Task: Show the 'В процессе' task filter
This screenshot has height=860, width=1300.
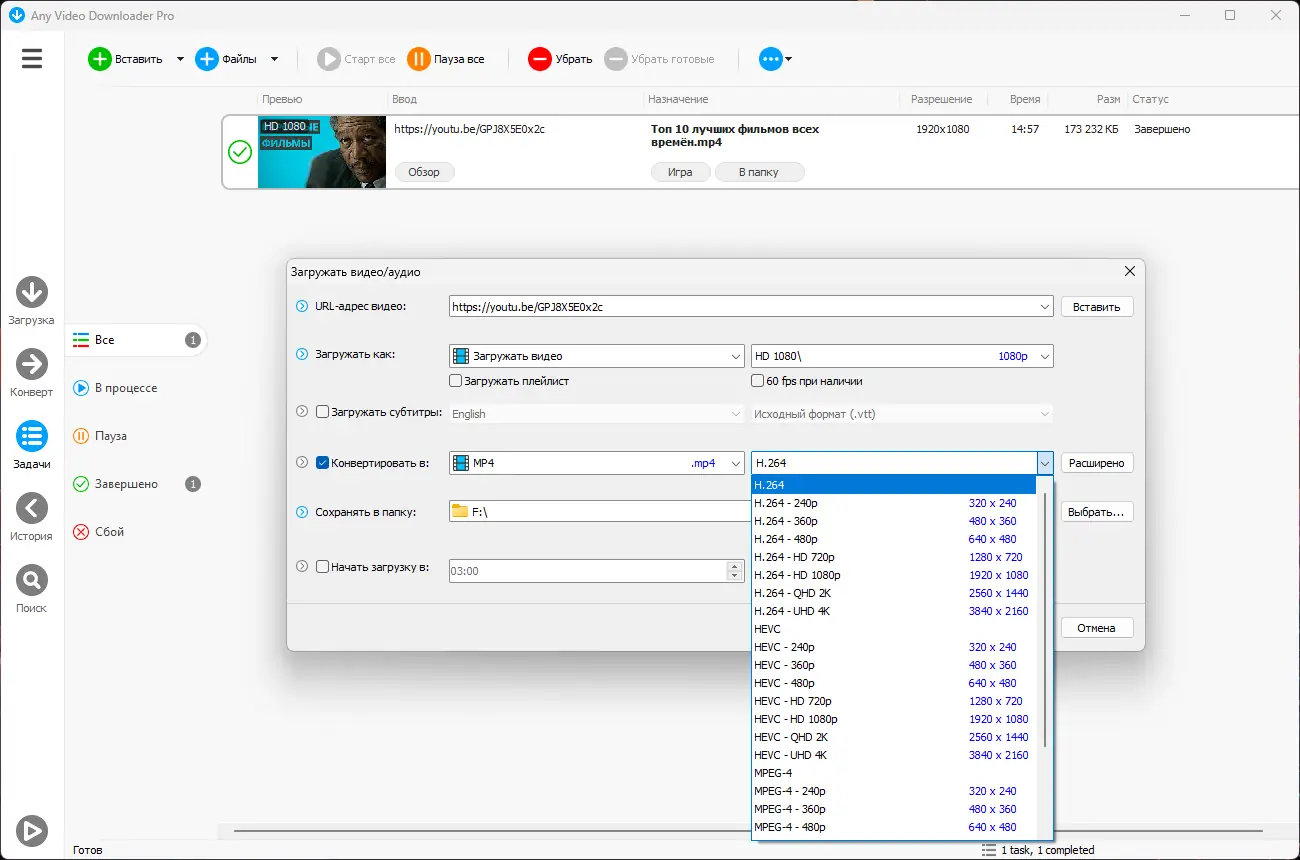Action: click(x=136, y=388)
